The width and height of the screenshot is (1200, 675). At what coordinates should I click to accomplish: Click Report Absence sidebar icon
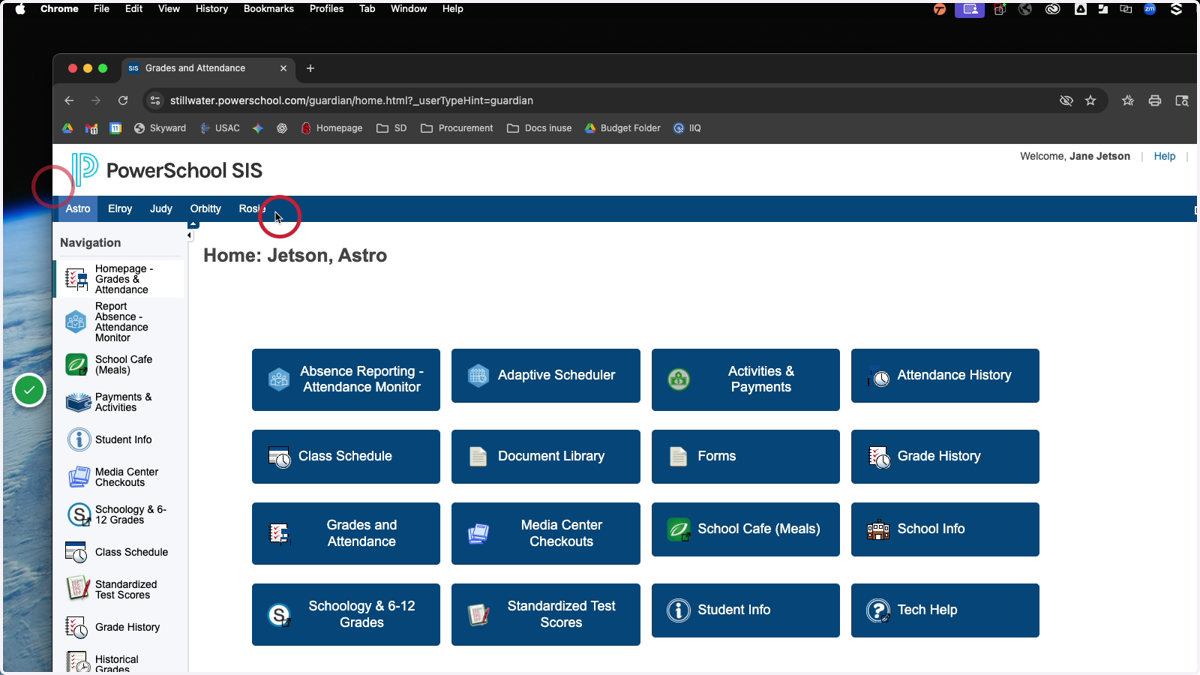point(77,323)
